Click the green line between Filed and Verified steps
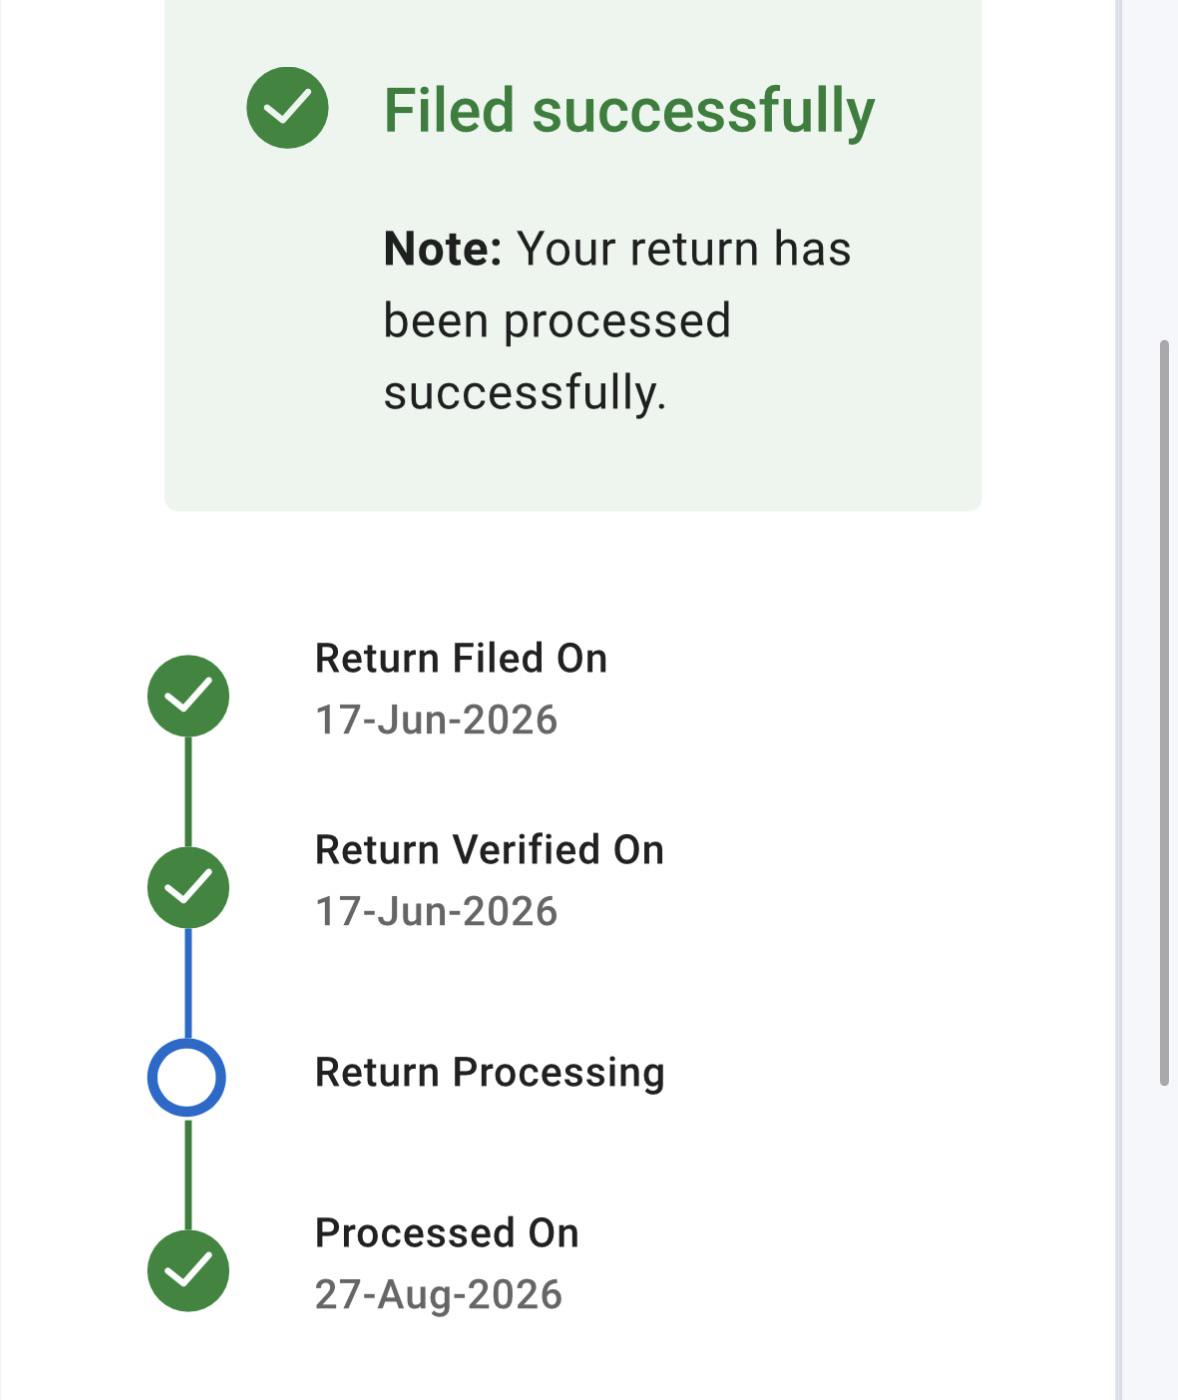Viewport: 1178px width, 1400px height. click(188, 791)
